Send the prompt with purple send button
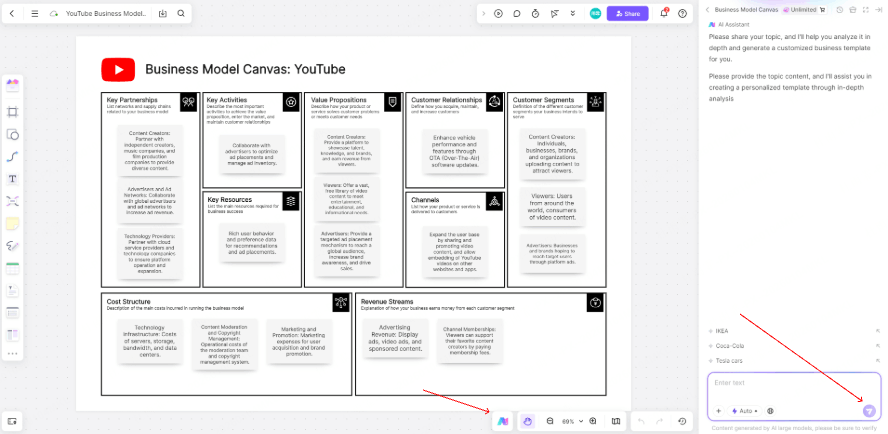Viewport: 888px width, 434px height. (x=869, y=411)
